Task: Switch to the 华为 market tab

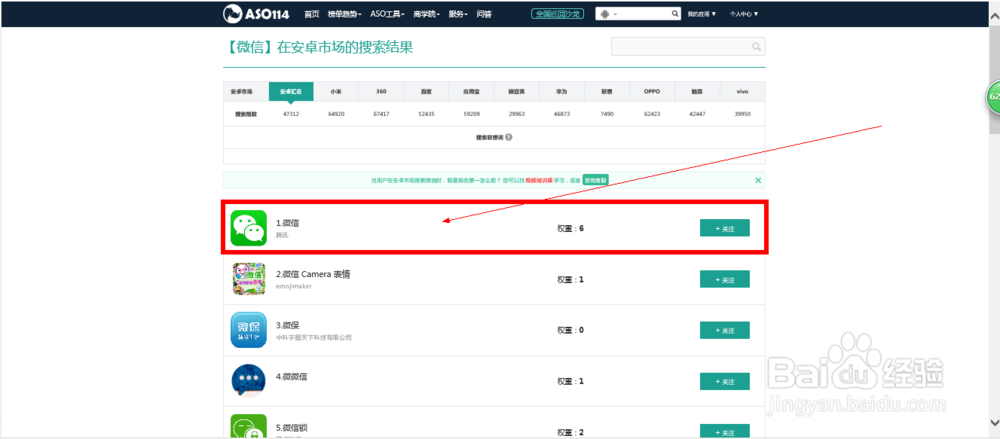Action: (x=561, y=92)
